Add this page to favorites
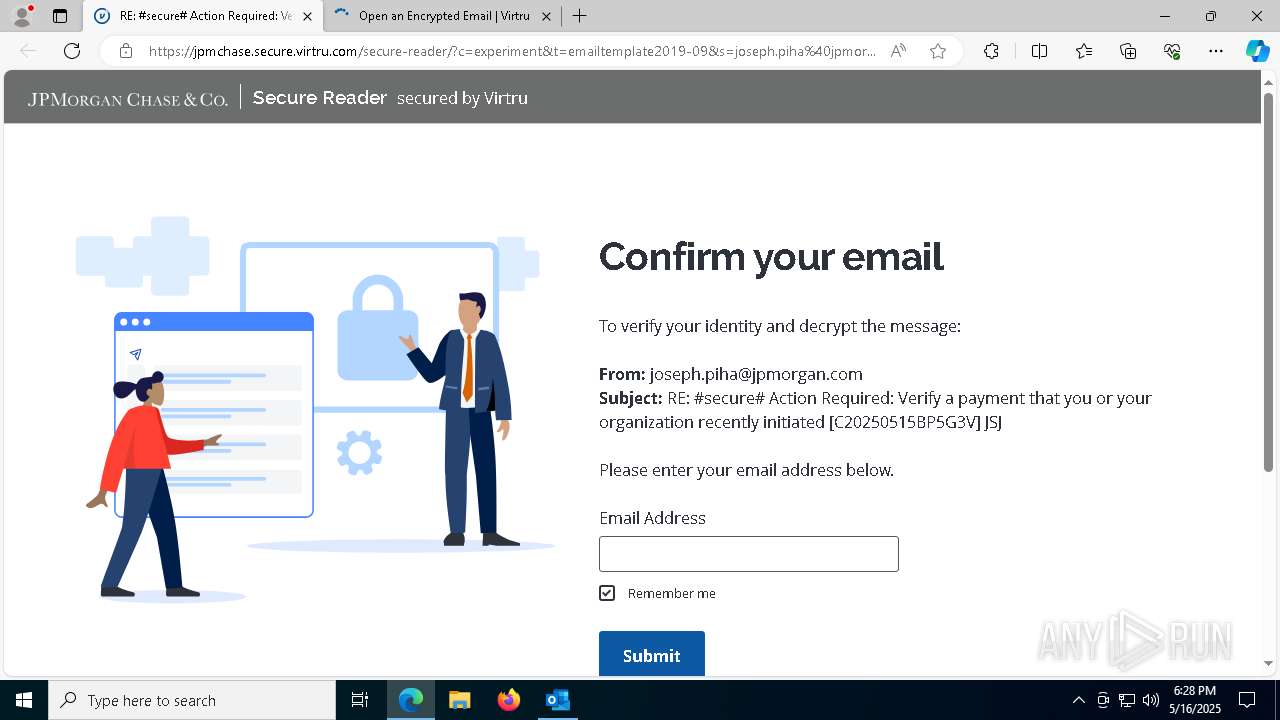 (938, 51)
